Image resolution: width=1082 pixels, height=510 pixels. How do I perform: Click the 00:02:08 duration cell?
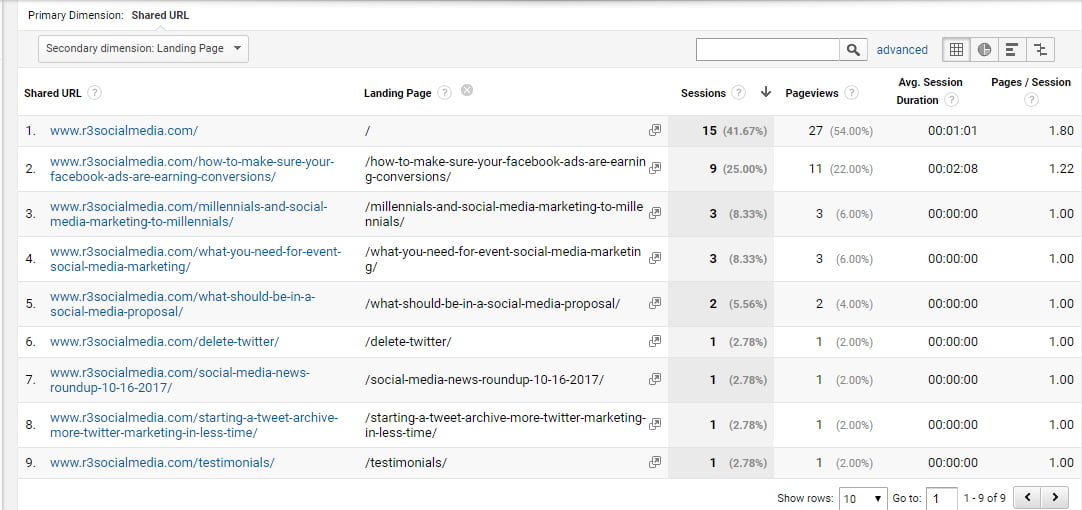tap(952, 169)
